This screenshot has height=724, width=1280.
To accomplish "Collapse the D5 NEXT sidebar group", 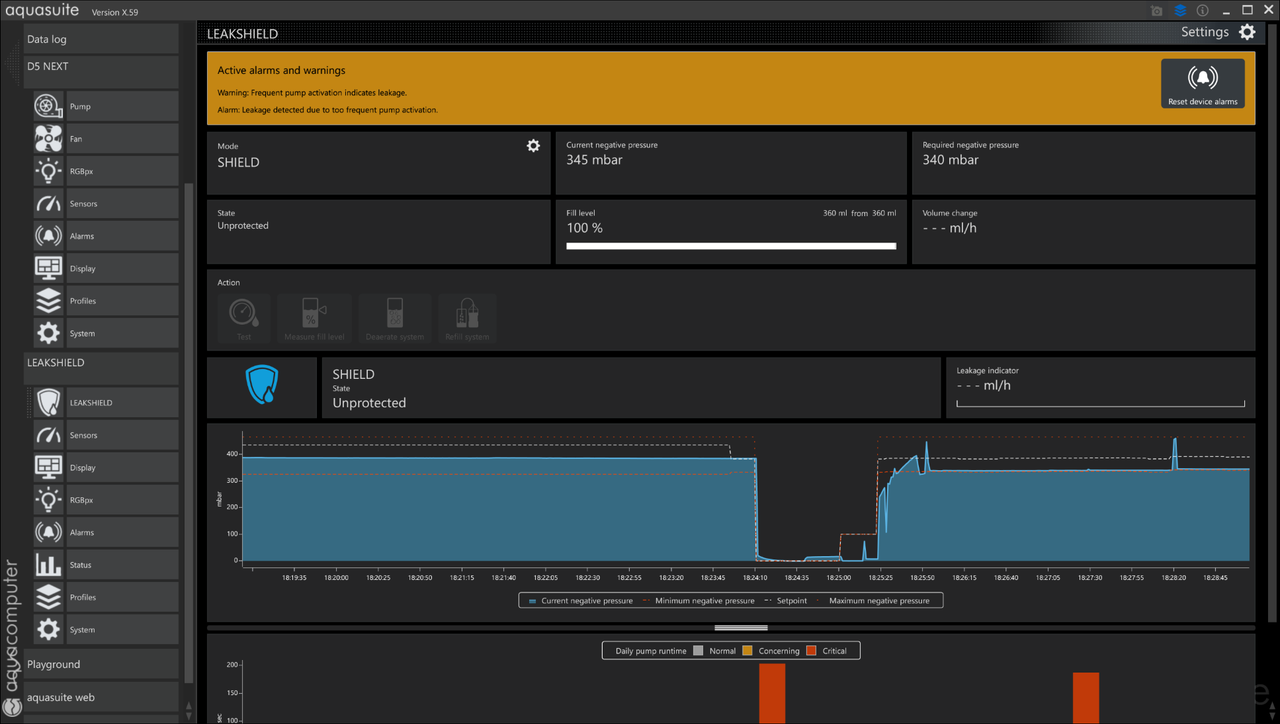I will pos(101,71).
